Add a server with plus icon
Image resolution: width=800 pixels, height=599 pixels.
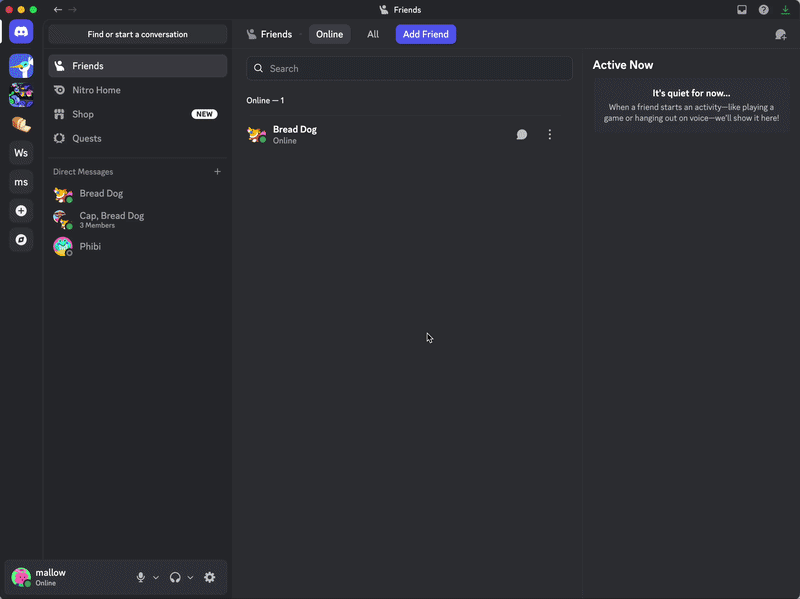coord(21,211)
